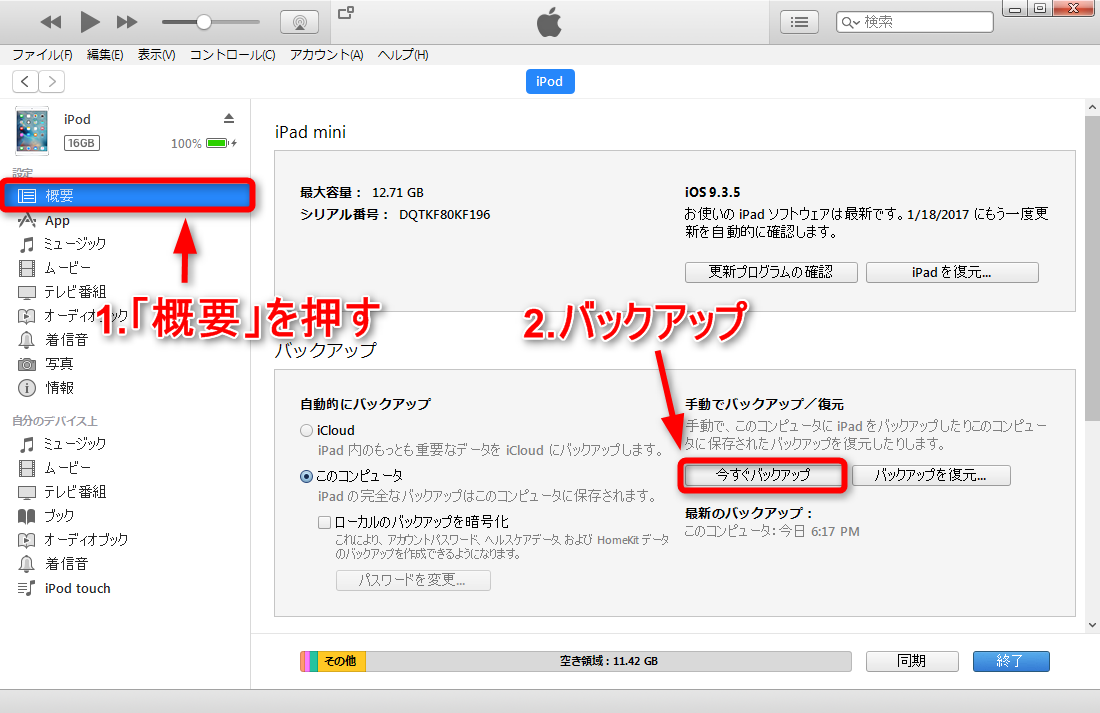
Task: Open the ファイル(F) menu
Action: [x=43, y=55]
